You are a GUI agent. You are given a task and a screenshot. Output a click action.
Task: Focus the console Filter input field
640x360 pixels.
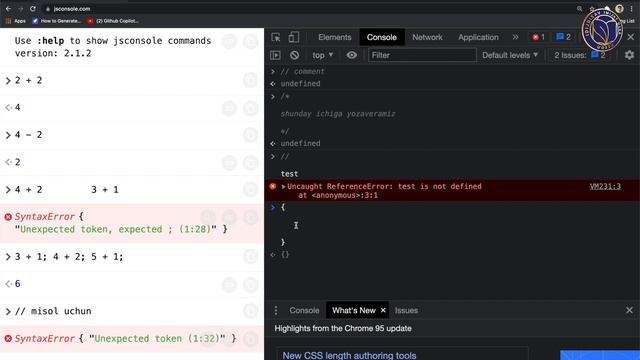tap(422, 55)
